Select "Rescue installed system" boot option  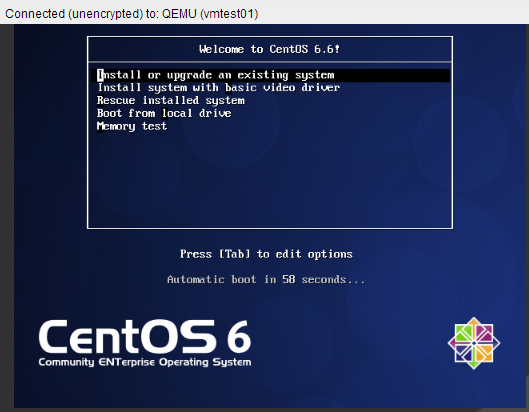(x=171, y=101)
